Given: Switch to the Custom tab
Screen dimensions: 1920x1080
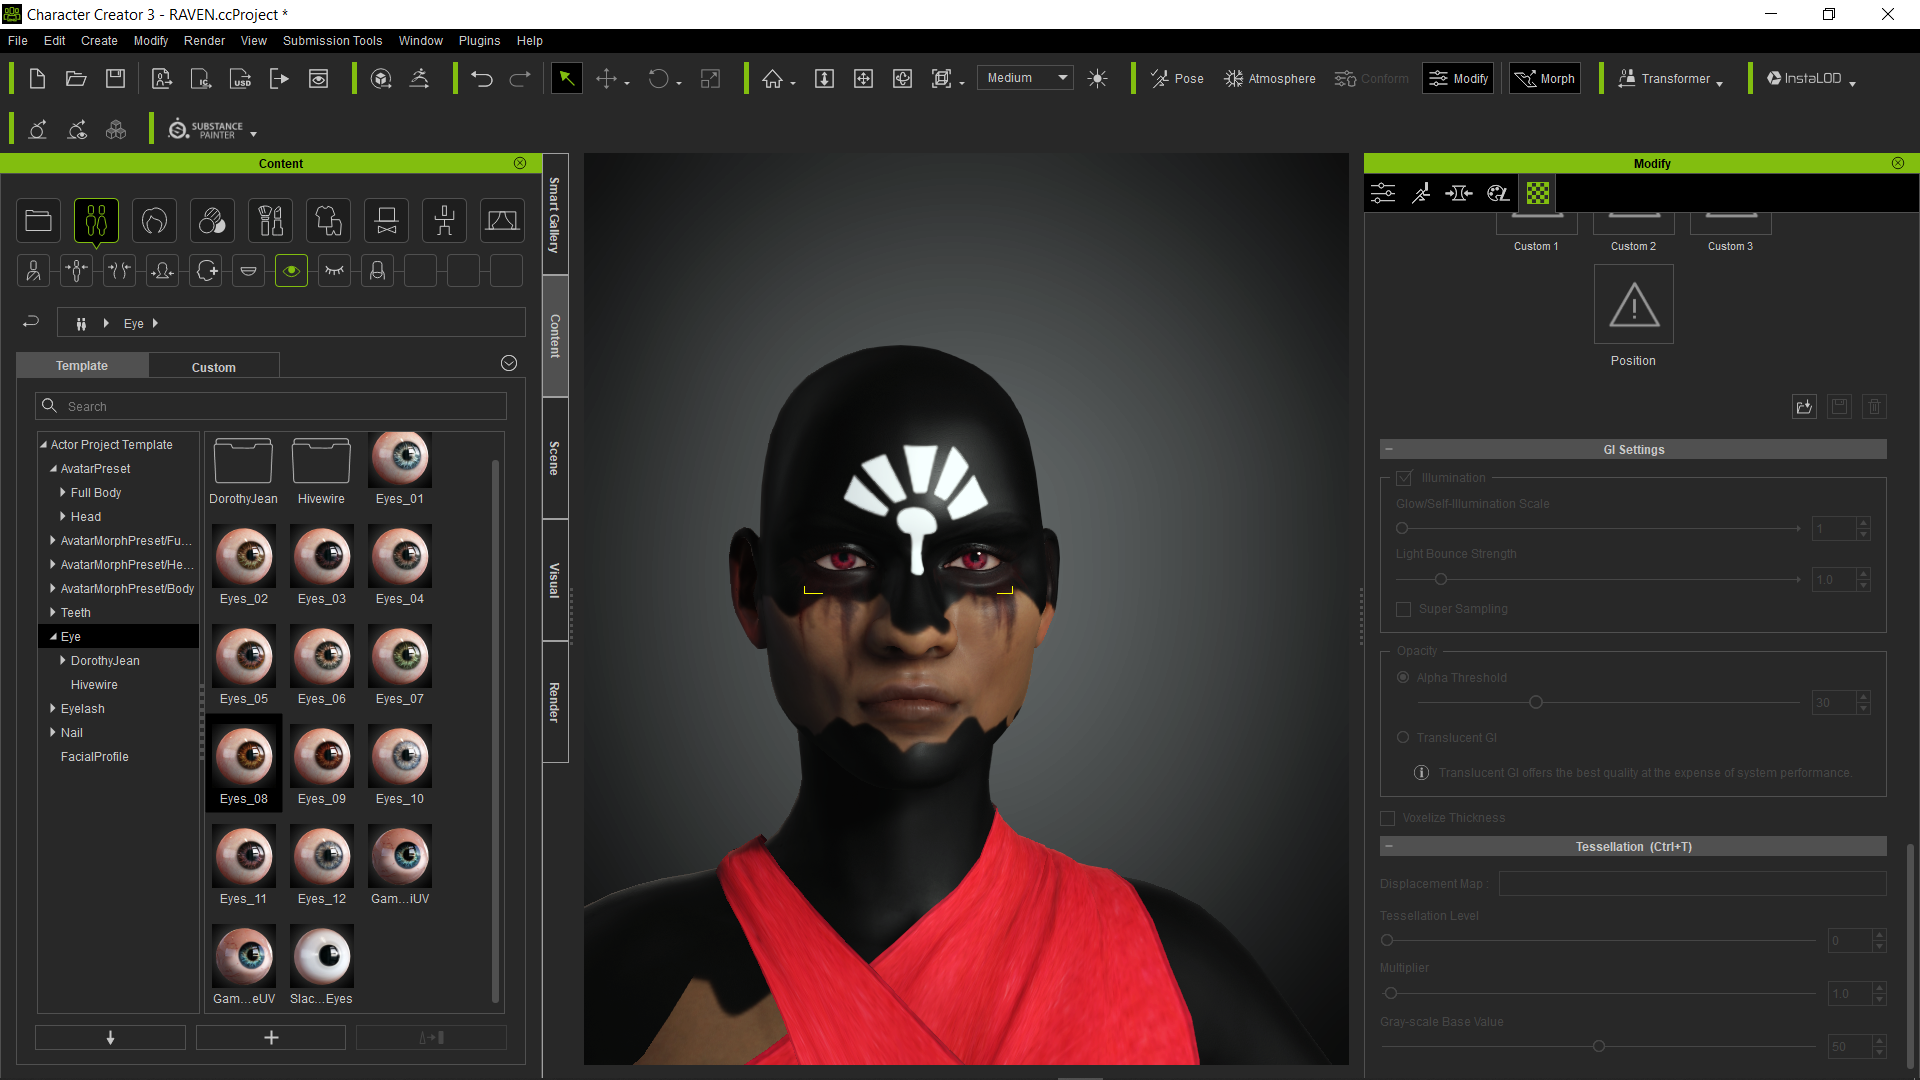Looking at the screenshot, I should click(214, 367).
